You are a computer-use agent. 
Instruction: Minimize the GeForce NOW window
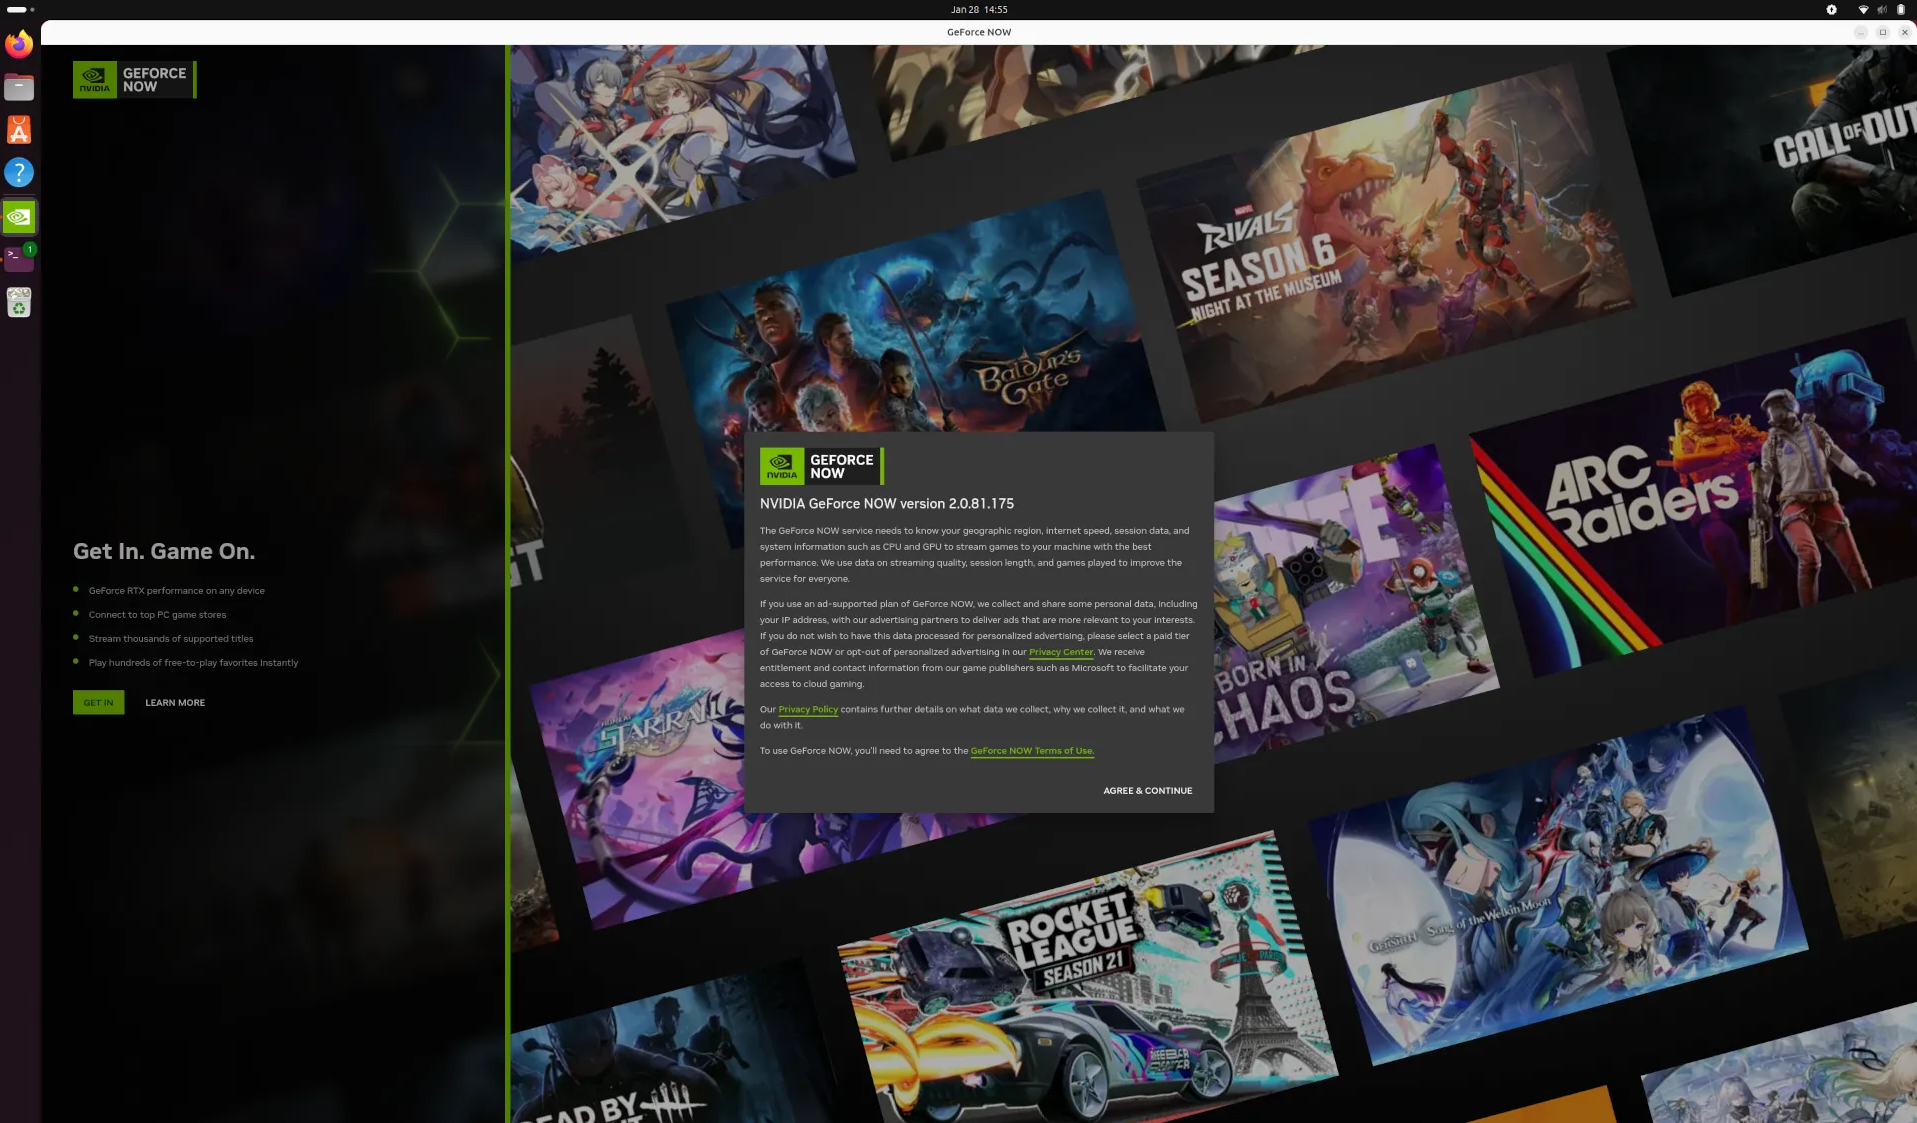pyautogui.click(x=1860, y=33)
